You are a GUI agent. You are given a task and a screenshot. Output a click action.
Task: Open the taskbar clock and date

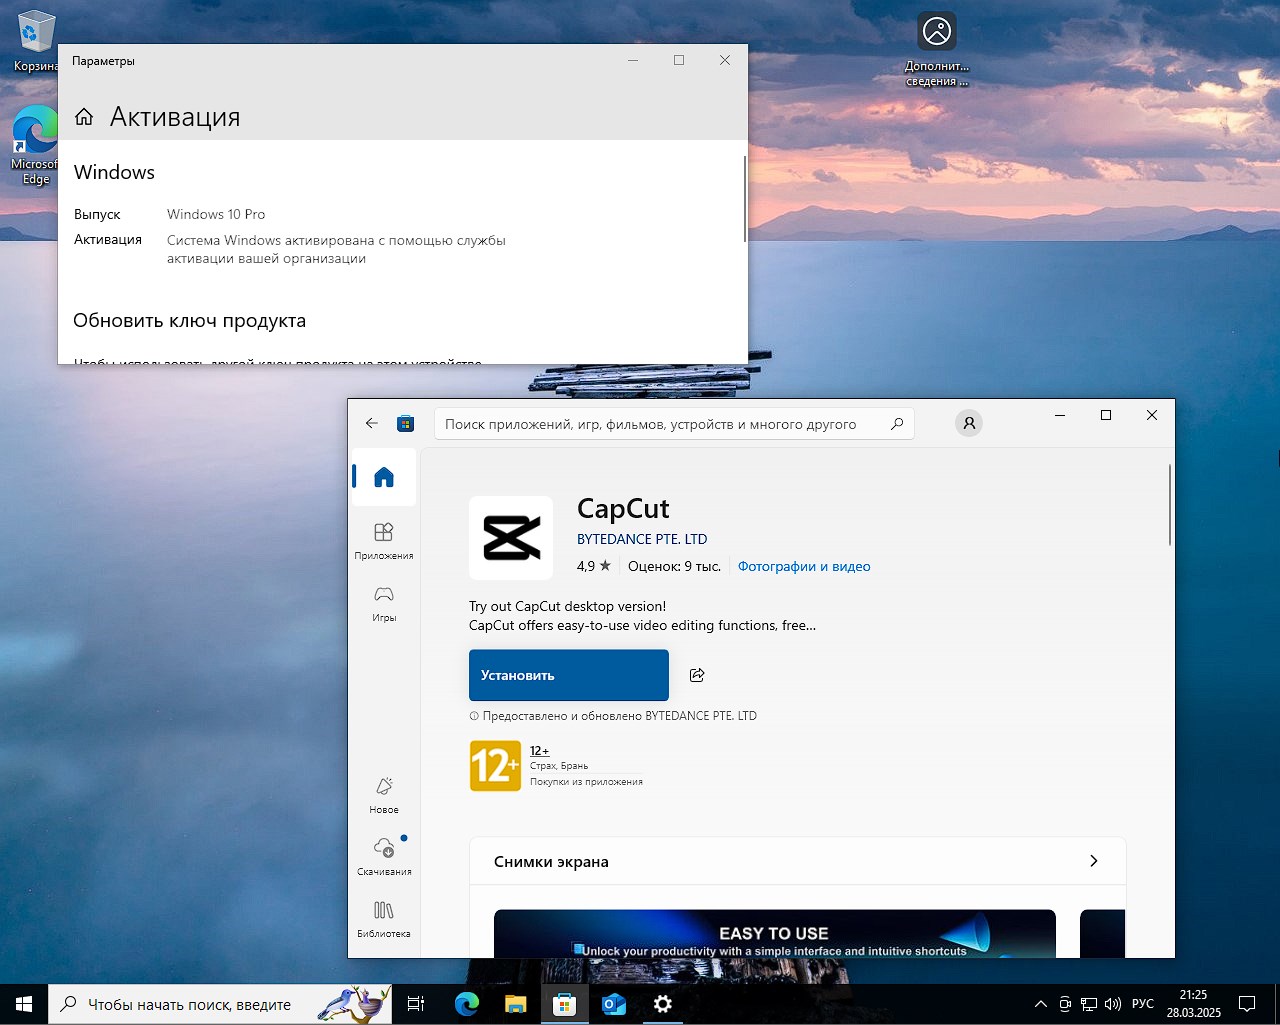point(1193,1004)
